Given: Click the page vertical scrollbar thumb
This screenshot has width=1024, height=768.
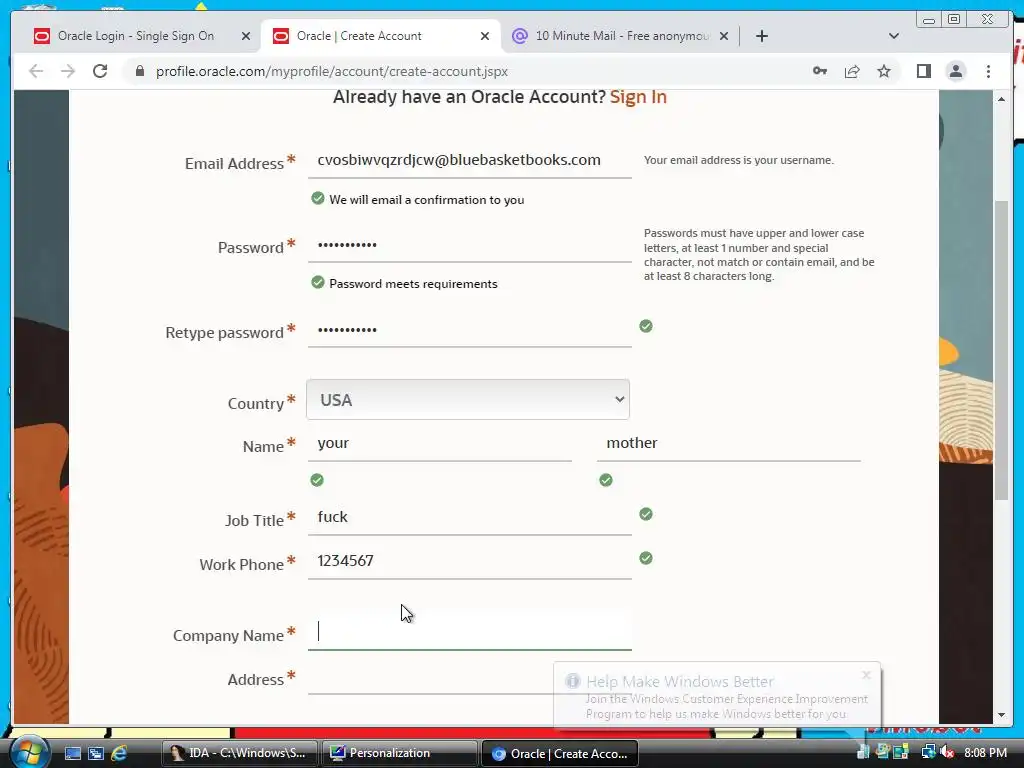Looking at the screenshot, I should 1001,351.
